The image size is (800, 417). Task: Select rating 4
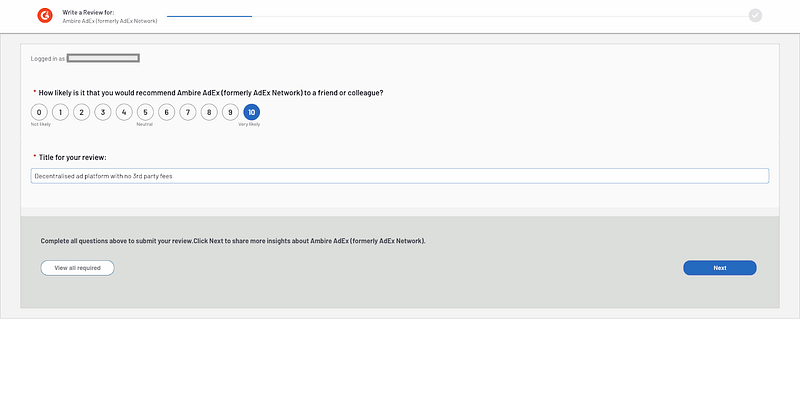pos(124,112)
